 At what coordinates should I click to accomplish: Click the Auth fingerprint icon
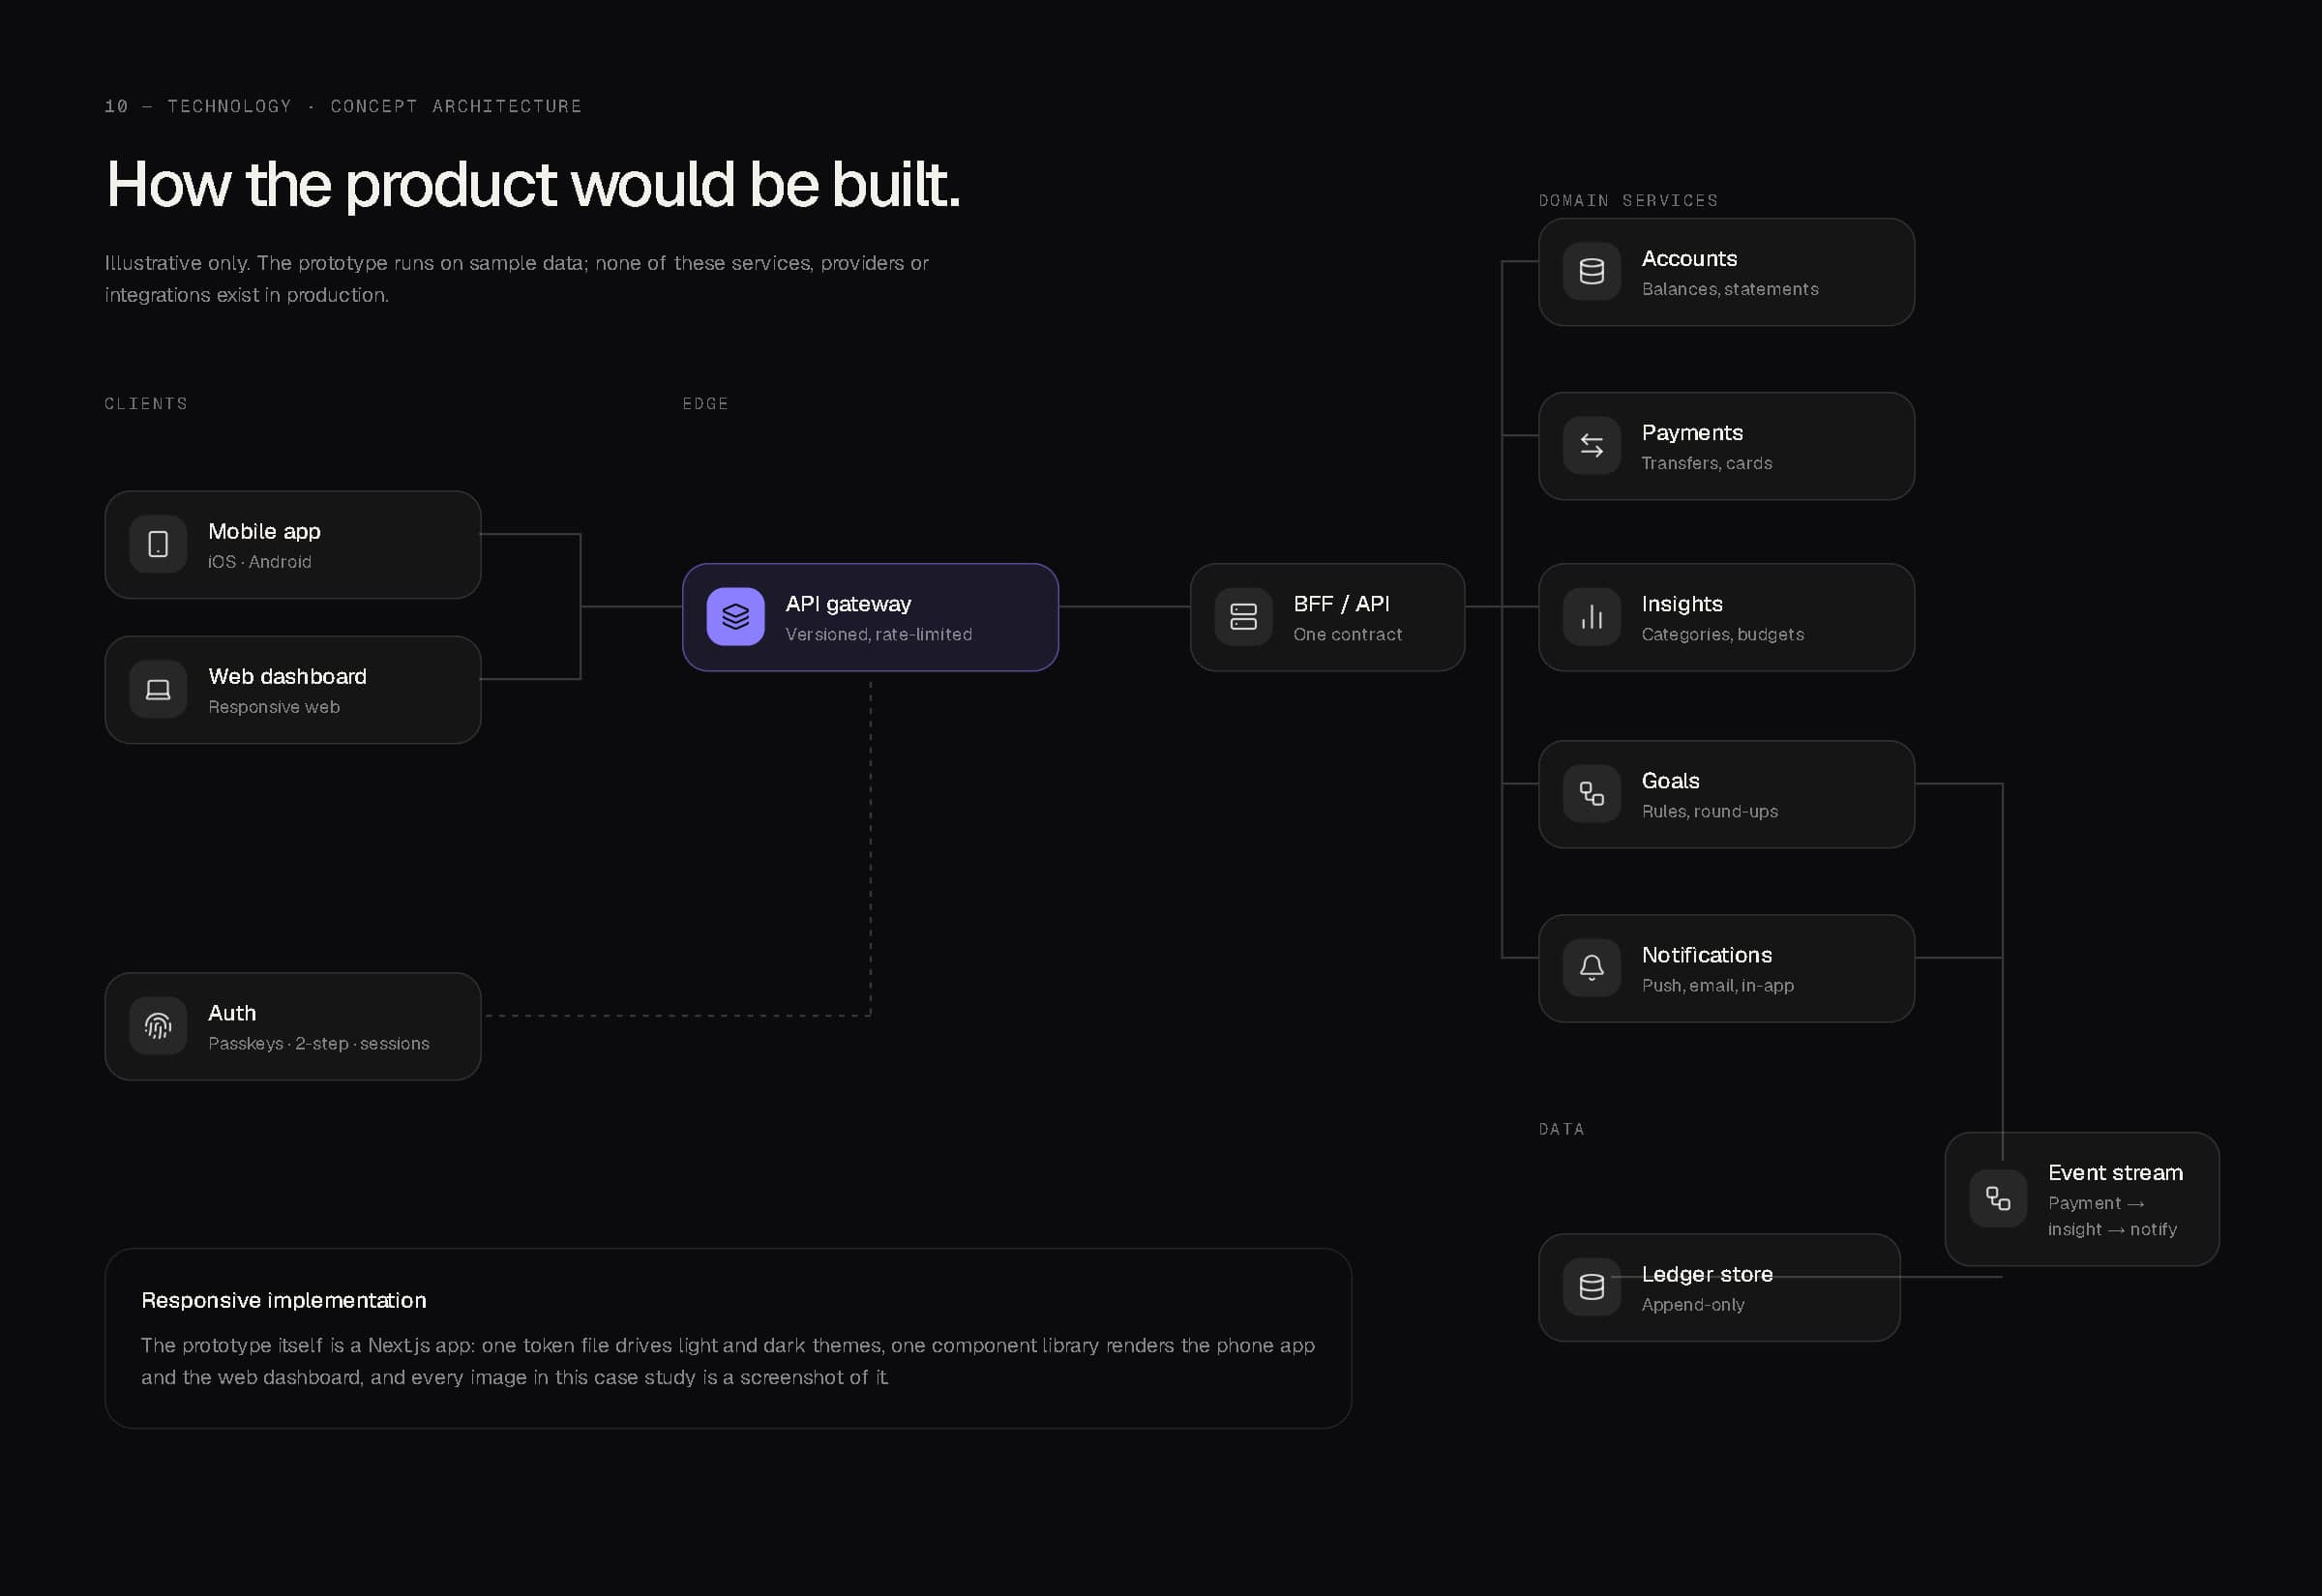tap(158, 1025)
